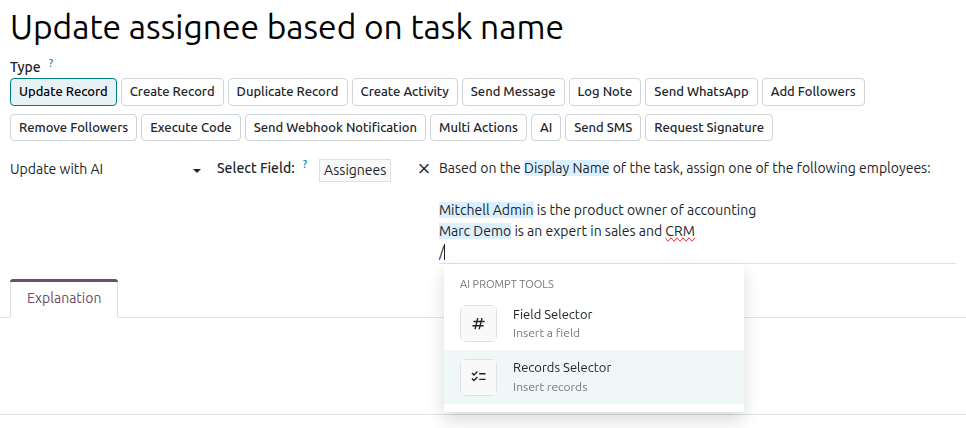This screenshot has width=966, height=428.
Task: Choose the AI action type
Action: pyautogui.click(x=546, y=127)
